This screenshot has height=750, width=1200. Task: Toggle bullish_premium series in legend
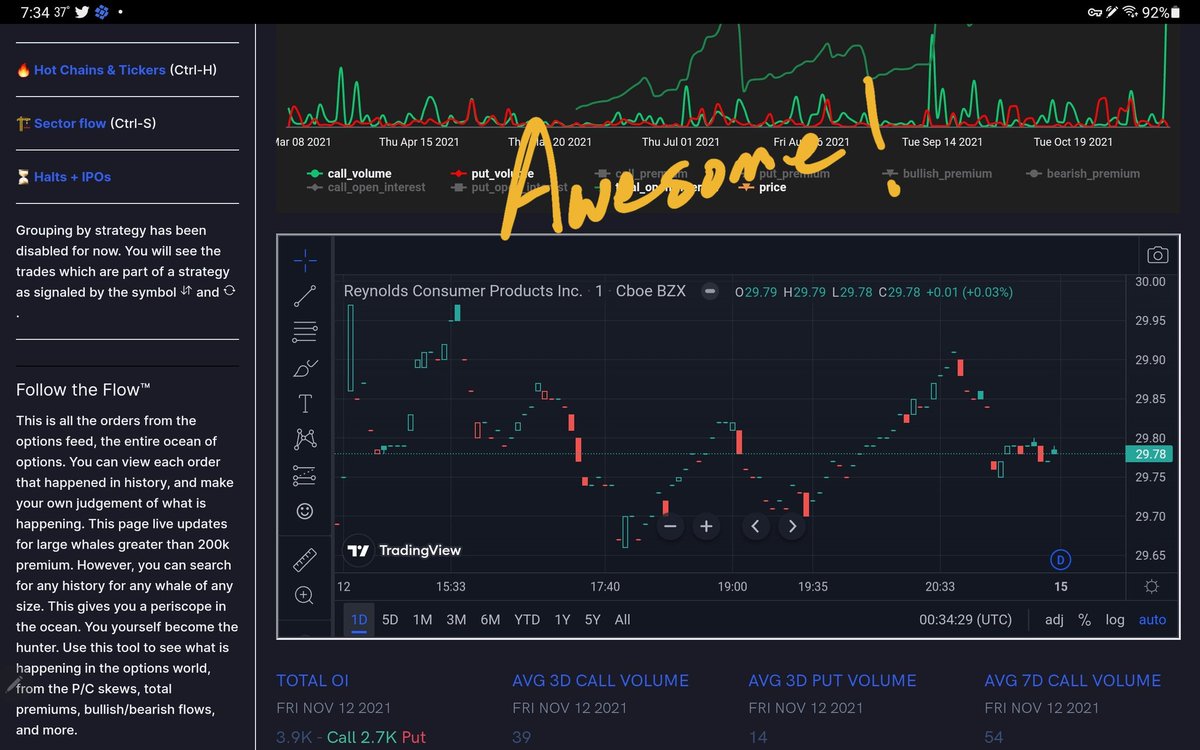click(937, 173)
